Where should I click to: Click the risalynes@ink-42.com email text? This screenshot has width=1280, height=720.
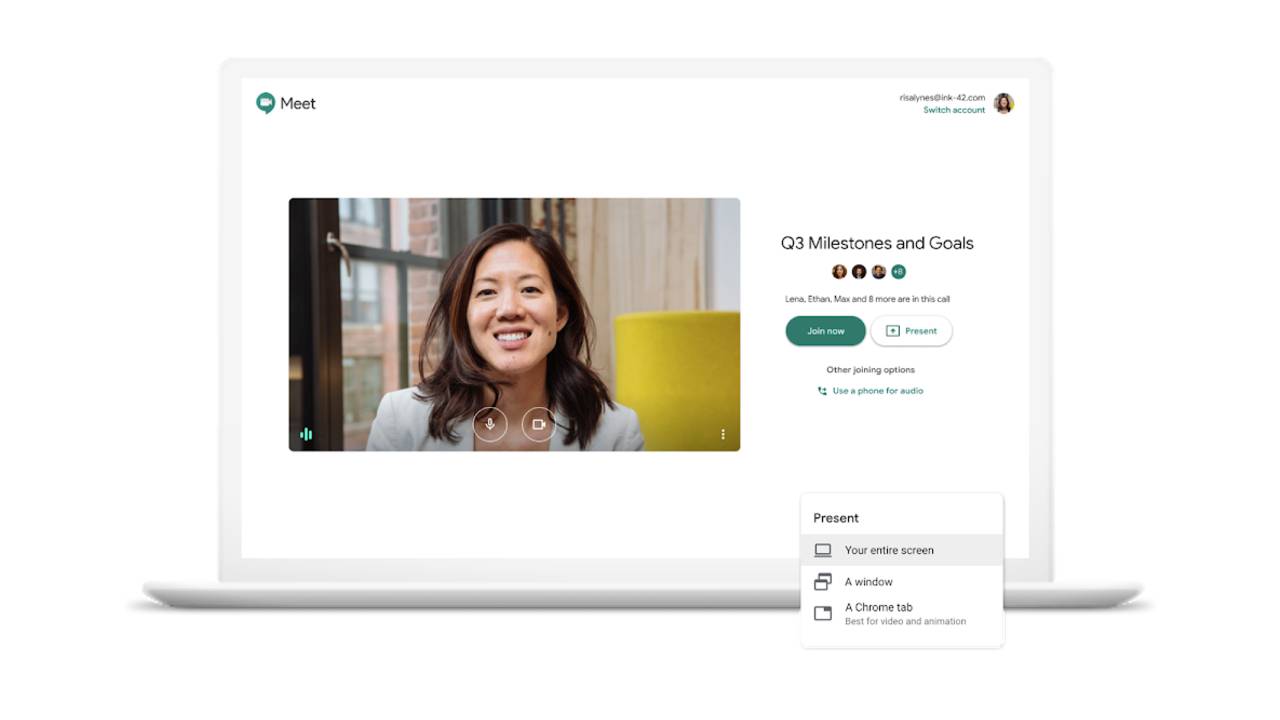tap(942, 98)
